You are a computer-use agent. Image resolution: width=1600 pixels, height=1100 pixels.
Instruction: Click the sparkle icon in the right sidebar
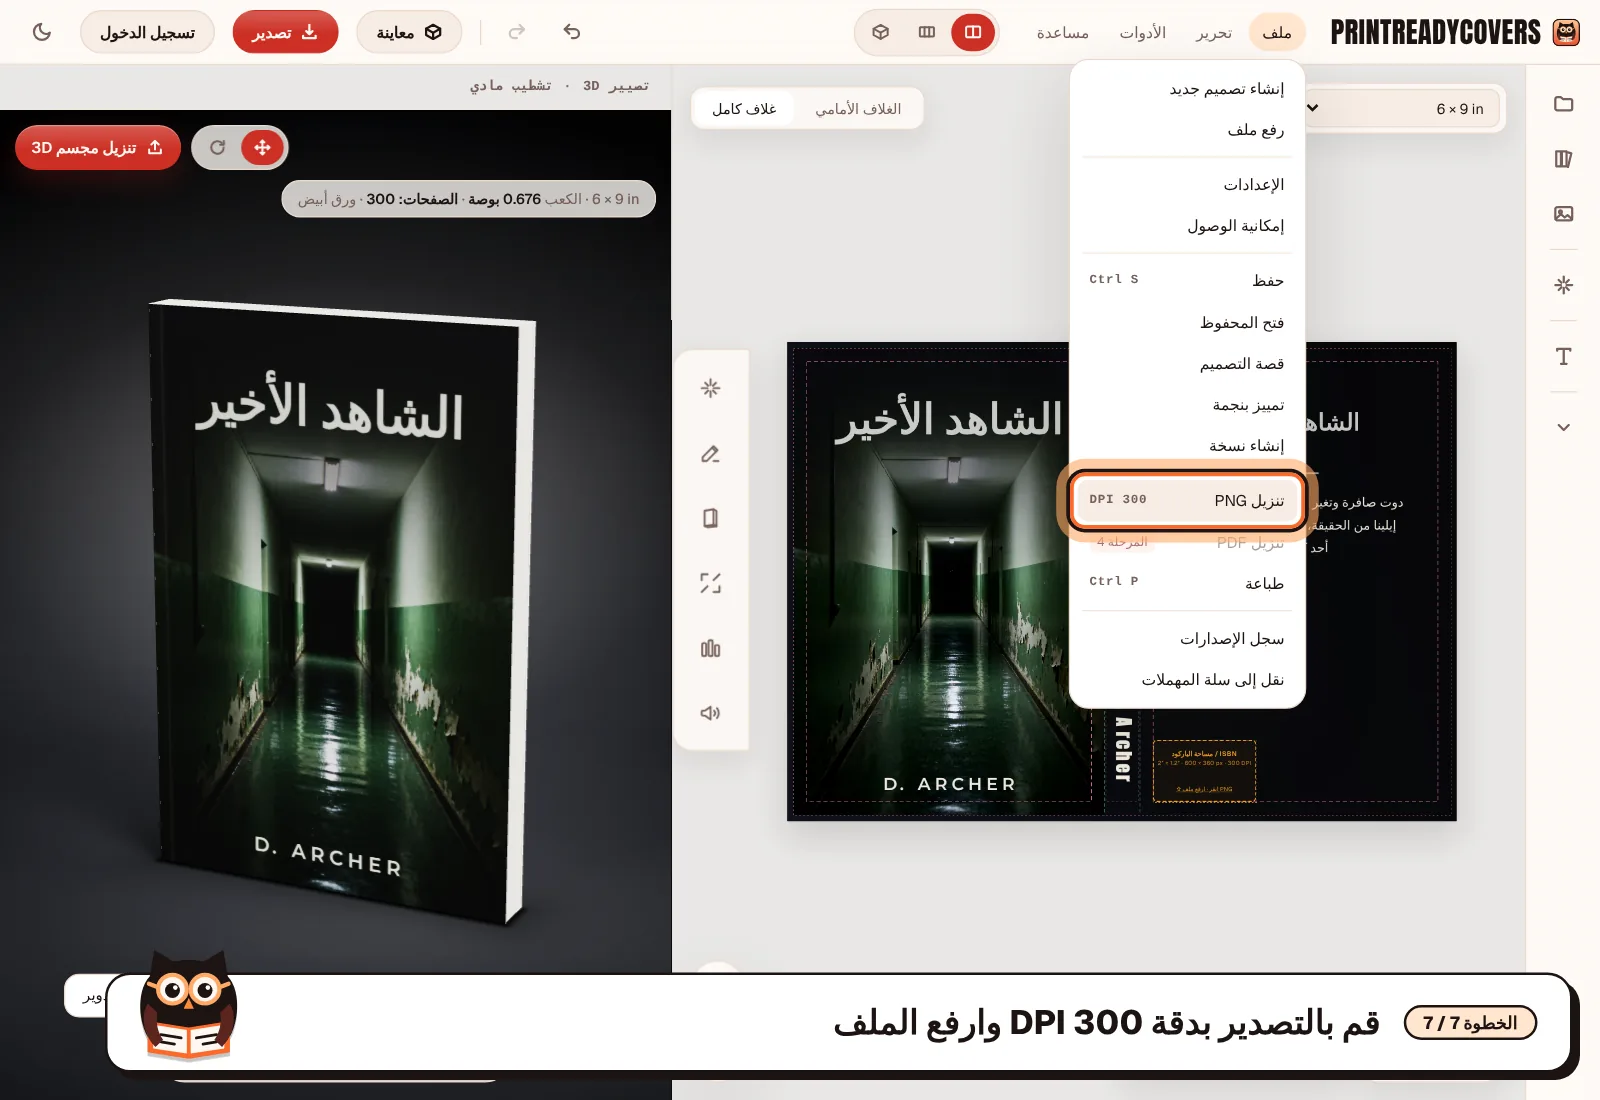pyautogui.click(x=1564, y=285)
